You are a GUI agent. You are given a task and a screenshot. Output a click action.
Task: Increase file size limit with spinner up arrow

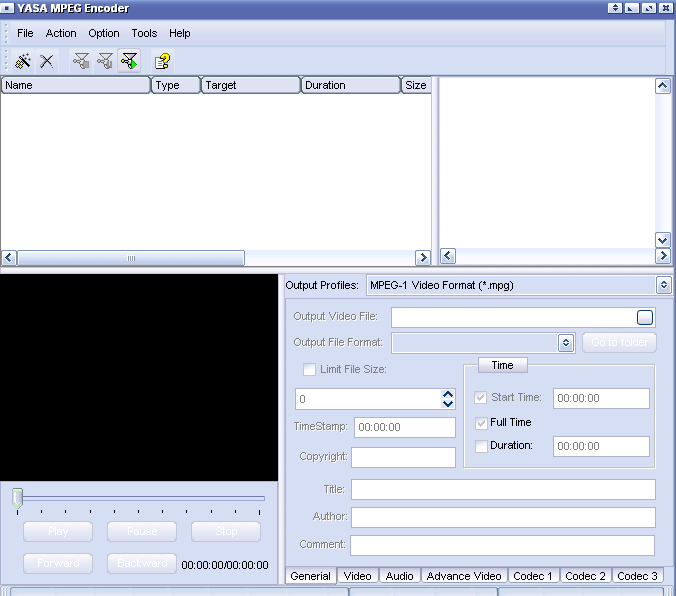point(448,394)
